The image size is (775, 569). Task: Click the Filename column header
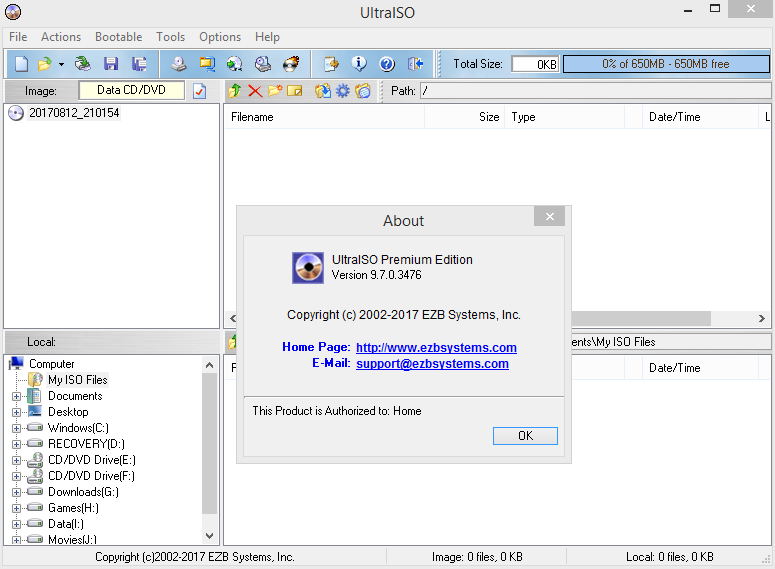pyautogui.click(x=325, y=117)
